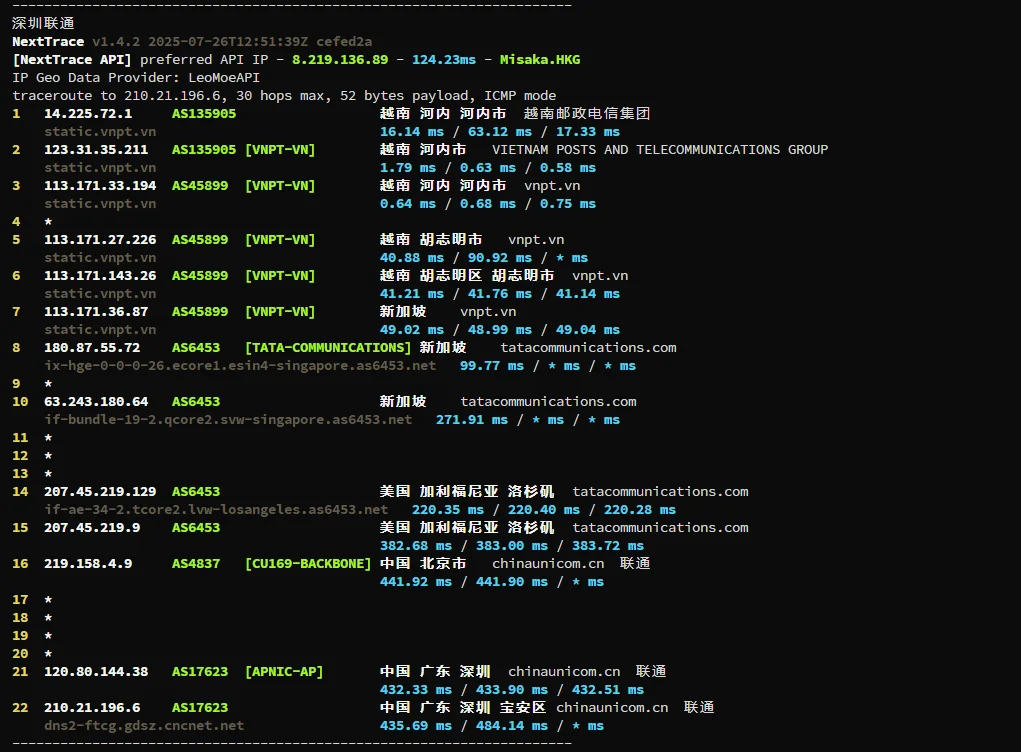This screenshot has height=752, width=1021.
Task: Click the latency value 220.35 ms
Action: (447, 510)
